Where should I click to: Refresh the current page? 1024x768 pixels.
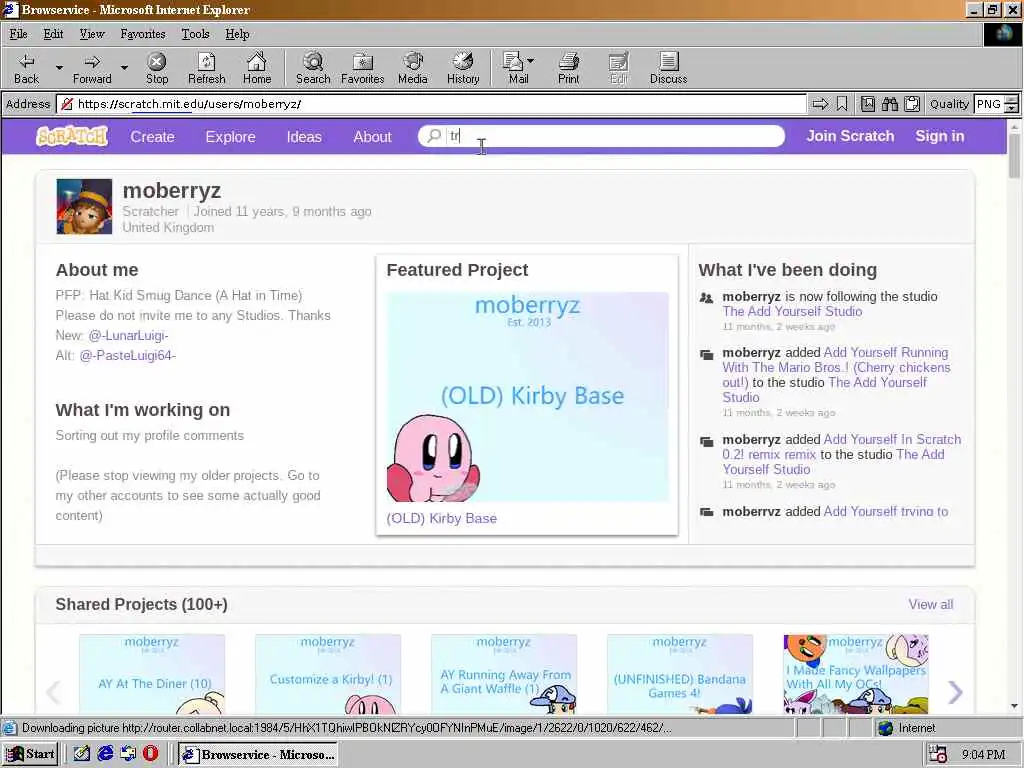coord(206,69)
